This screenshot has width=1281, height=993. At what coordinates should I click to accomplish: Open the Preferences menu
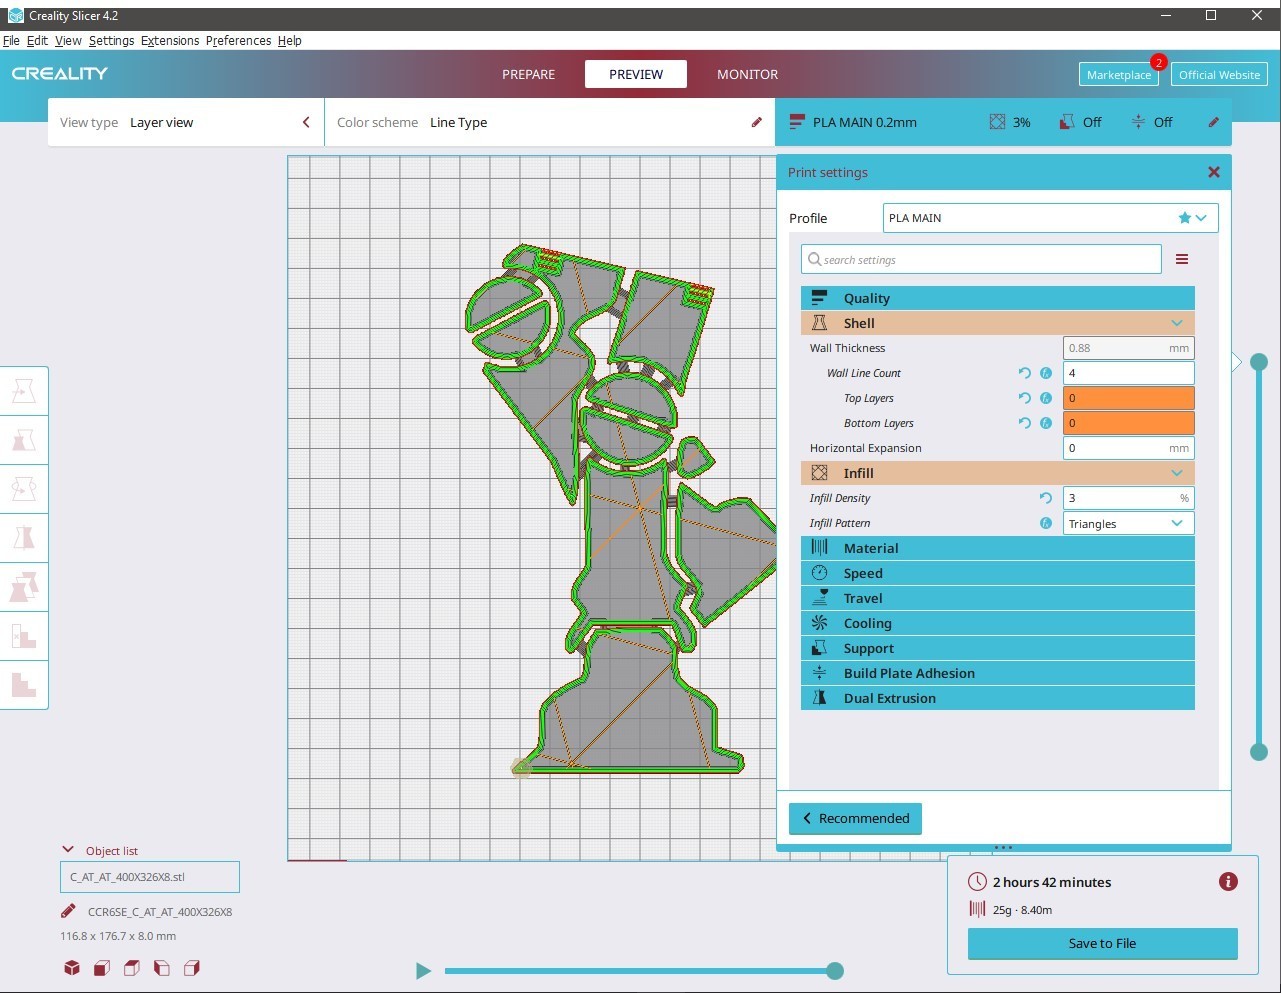(238, 41)
